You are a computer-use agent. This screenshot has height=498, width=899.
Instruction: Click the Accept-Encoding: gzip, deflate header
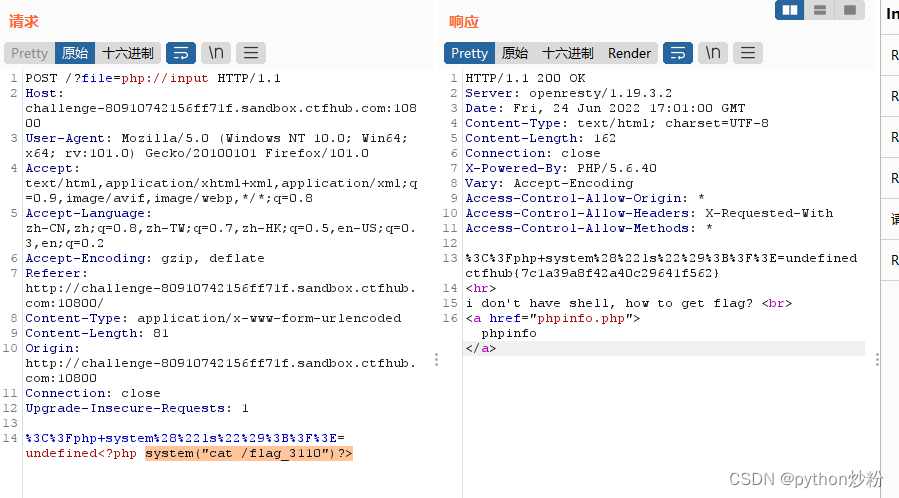[x=144, y=258]
